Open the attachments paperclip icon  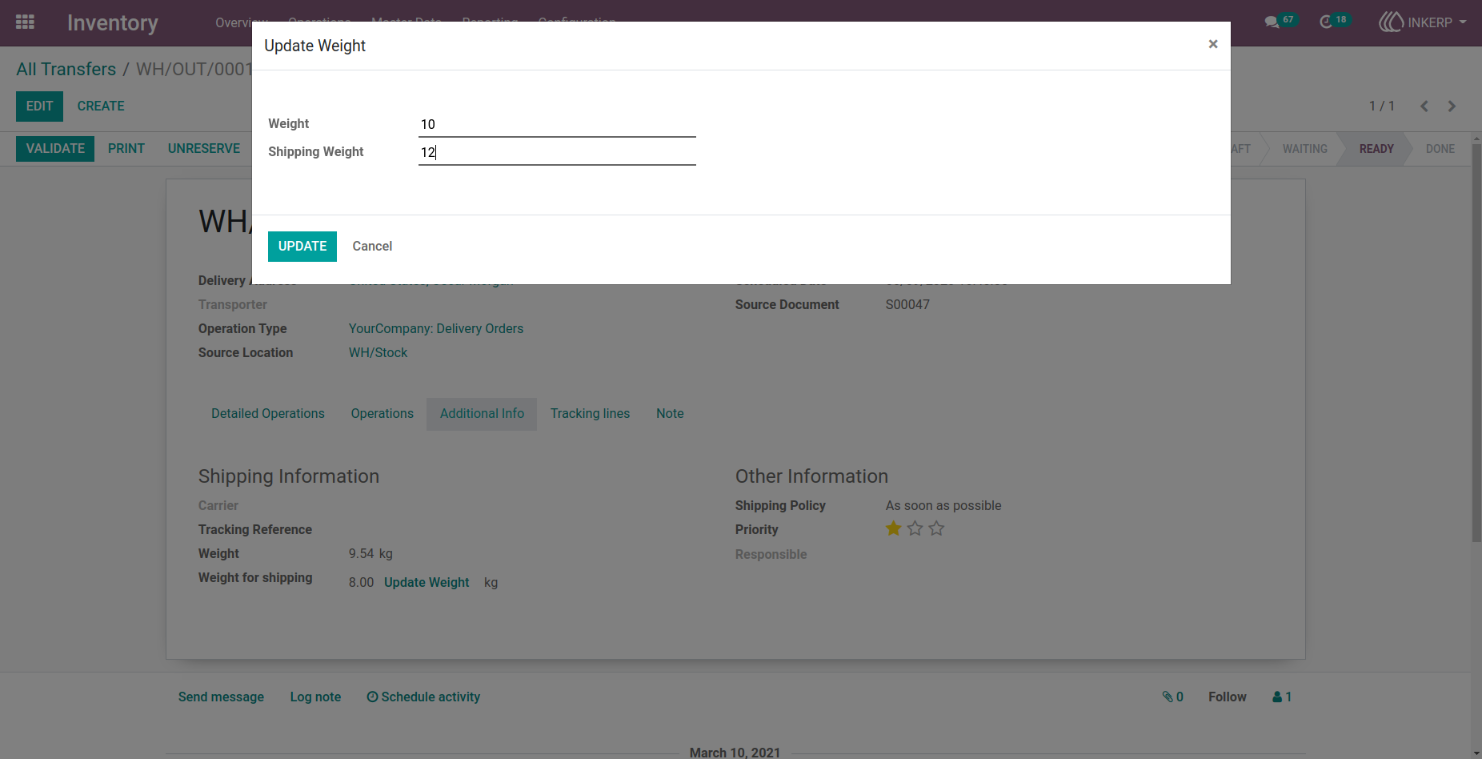[x=1173, y=697]
